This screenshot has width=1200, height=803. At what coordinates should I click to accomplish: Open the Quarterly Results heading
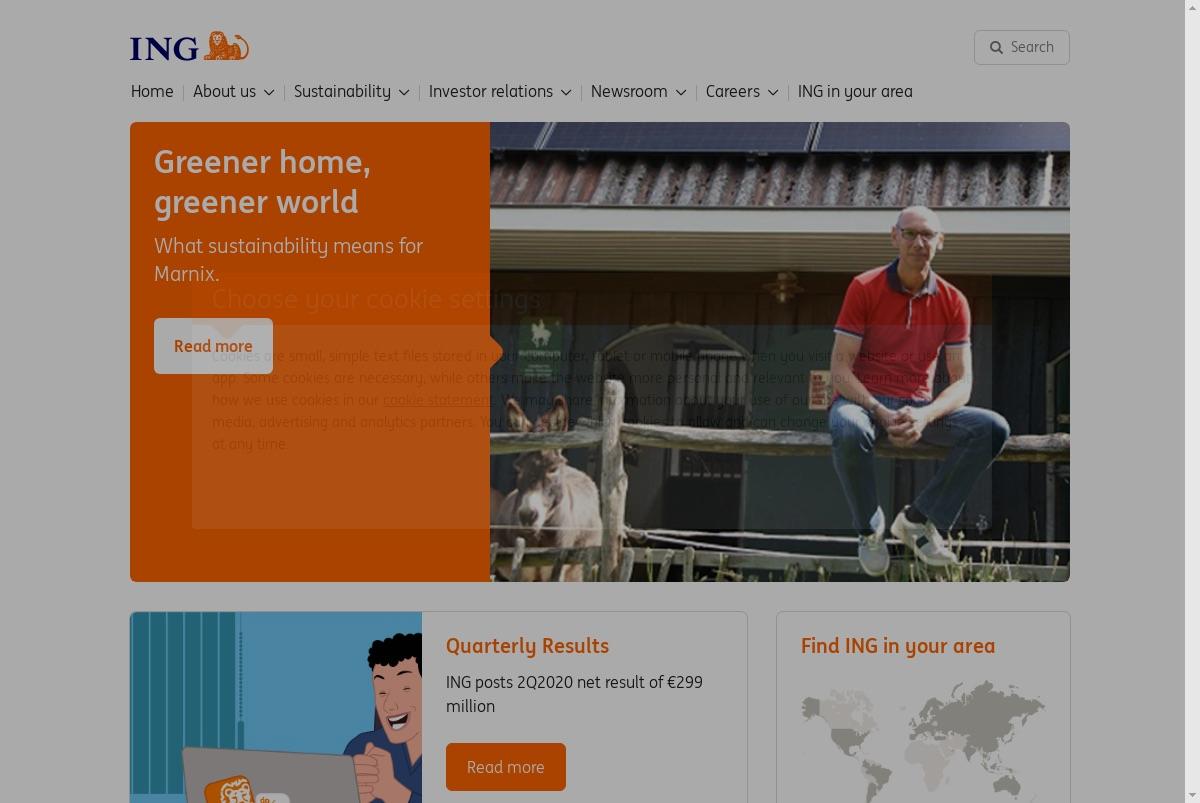click(x=527, y=646)
